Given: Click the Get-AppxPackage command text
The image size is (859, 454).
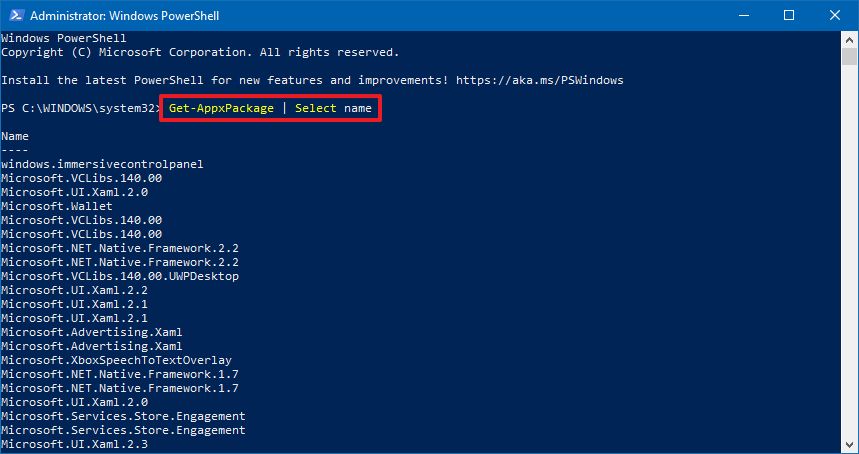Looking at the screenshot, I should pyautogui.click(x=221, y=108).
